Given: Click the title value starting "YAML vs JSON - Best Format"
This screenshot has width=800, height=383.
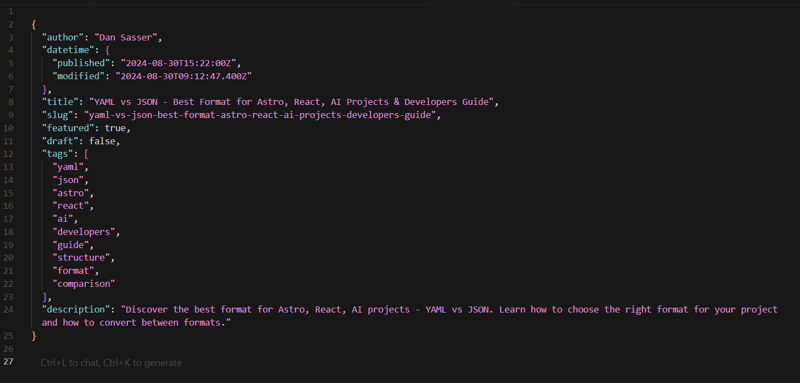Looking at the screenshot, I should tap(291, 102).
